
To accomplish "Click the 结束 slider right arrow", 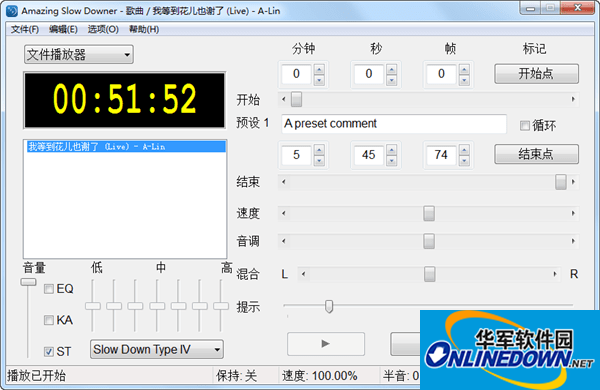I will (573, 182).
